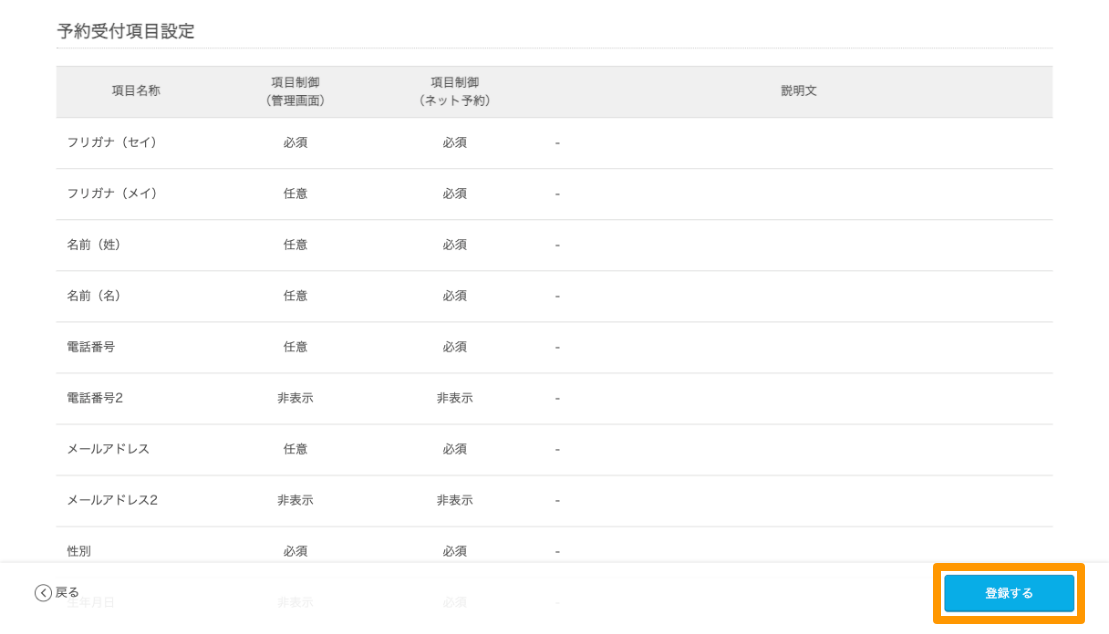The height and width of the screenshot is (634, 1109).
Task: Click the back arrow circle icon
Action: tap(43, 593)
